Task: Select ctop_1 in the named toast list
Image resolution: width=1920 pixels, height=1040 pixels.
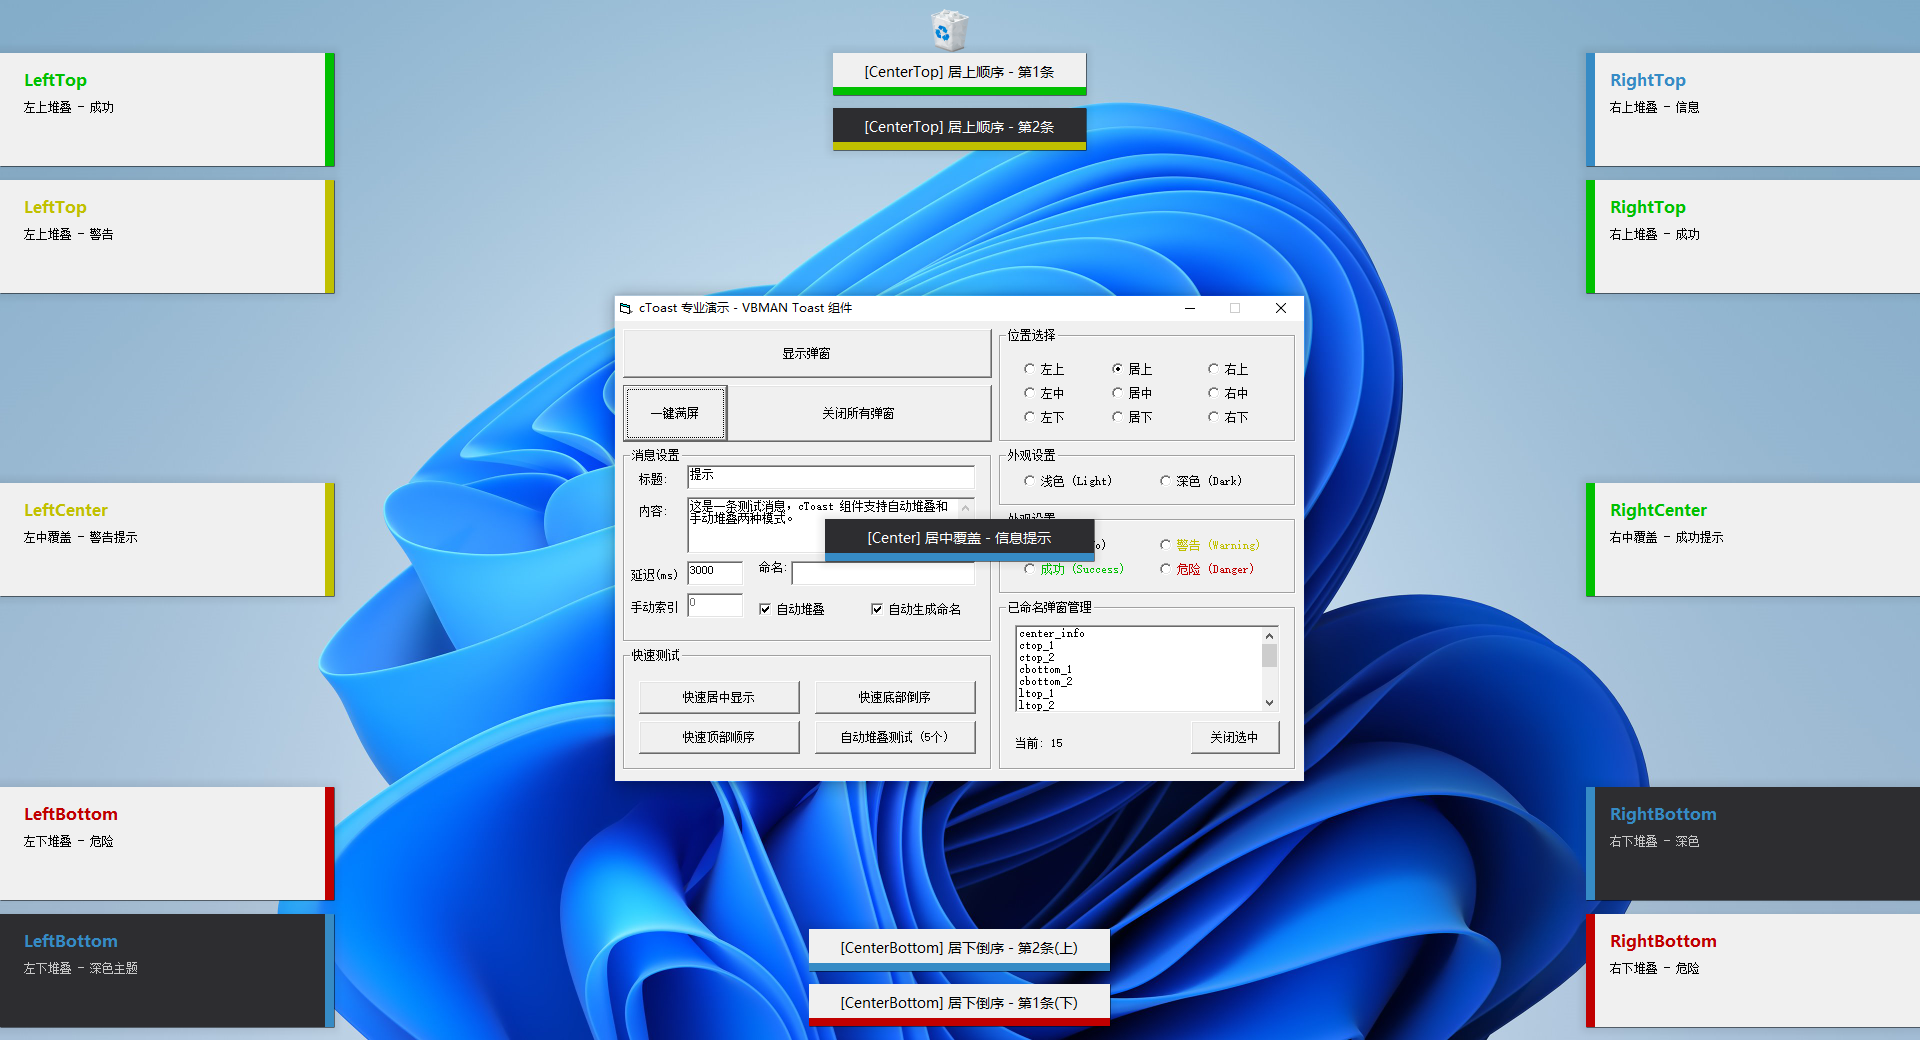Action: (x=1037, y=646)
